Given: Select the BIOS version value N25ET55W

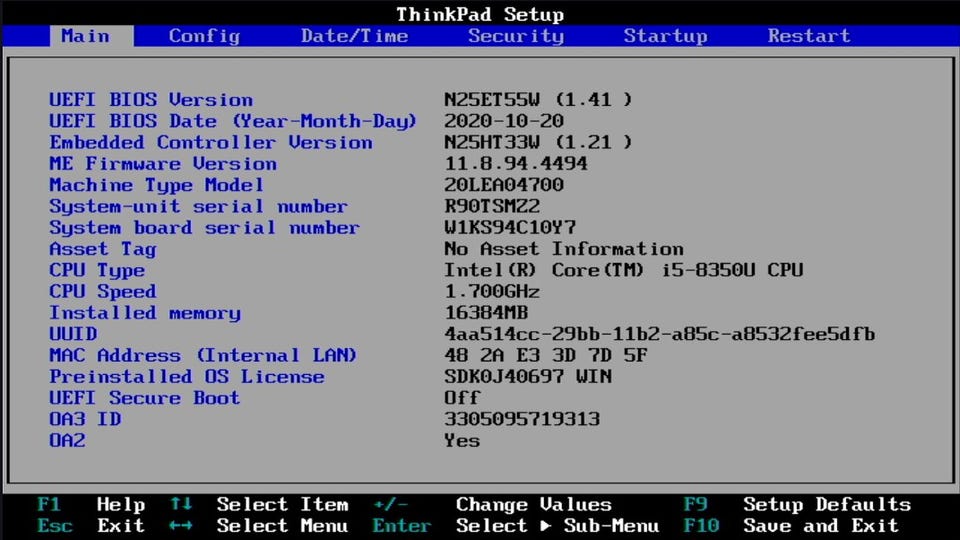Looking at the screenshot, I should [x=538, y=99].
